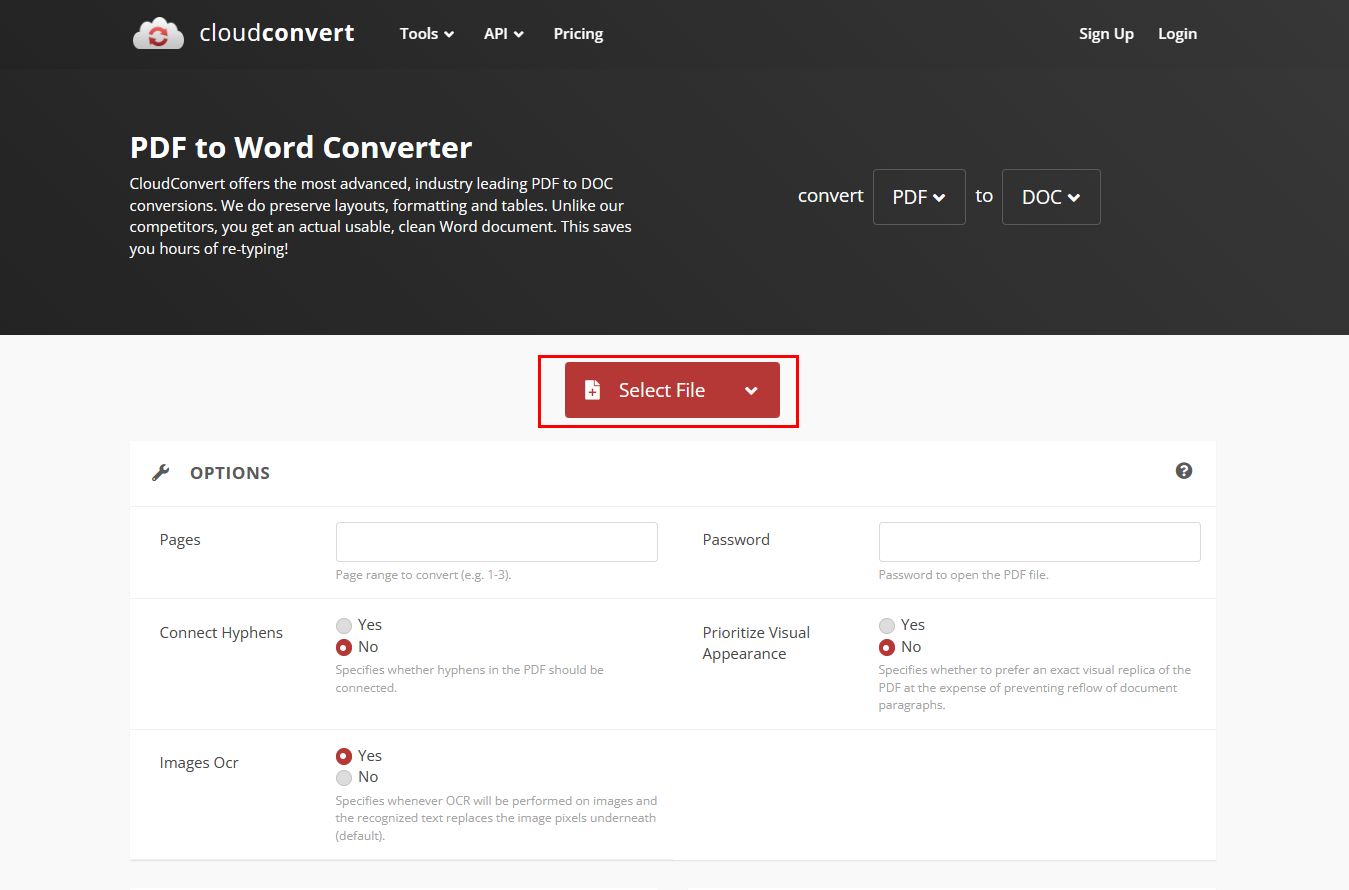This screenshot has height=890, width=1349.
Task: Click the Pages range input field
Action: coord(497,542)
